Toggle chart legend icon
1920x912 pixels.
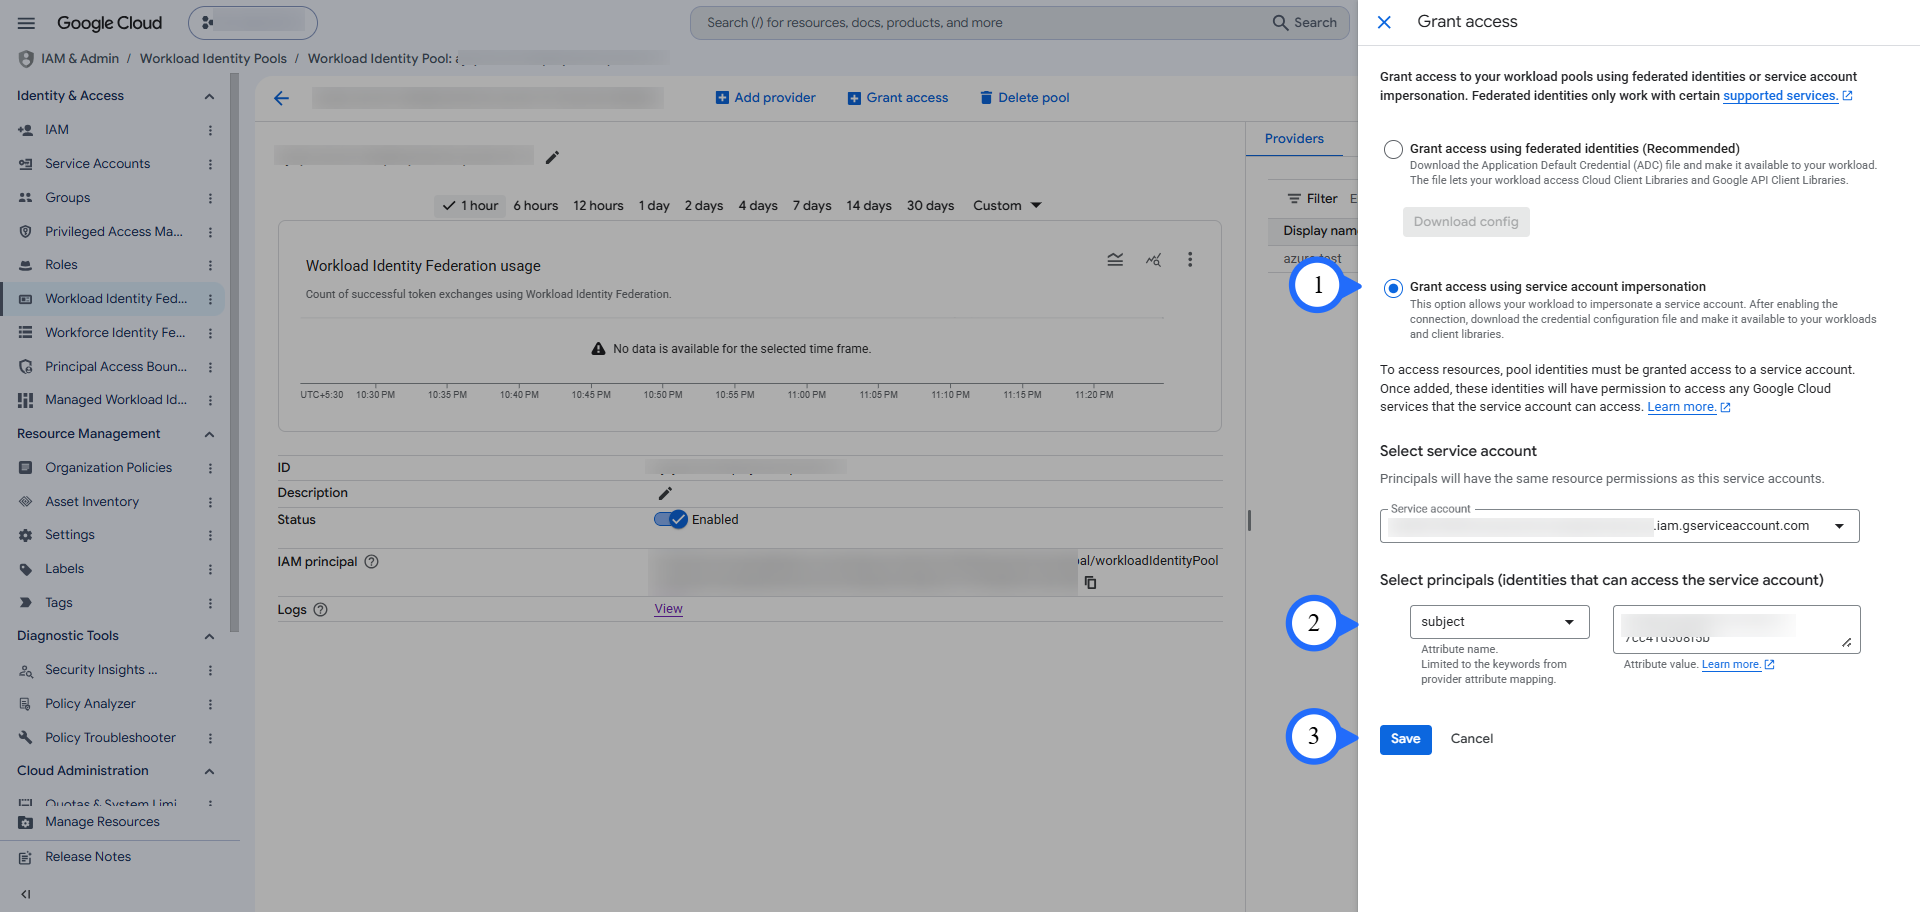coord(1115,260)
